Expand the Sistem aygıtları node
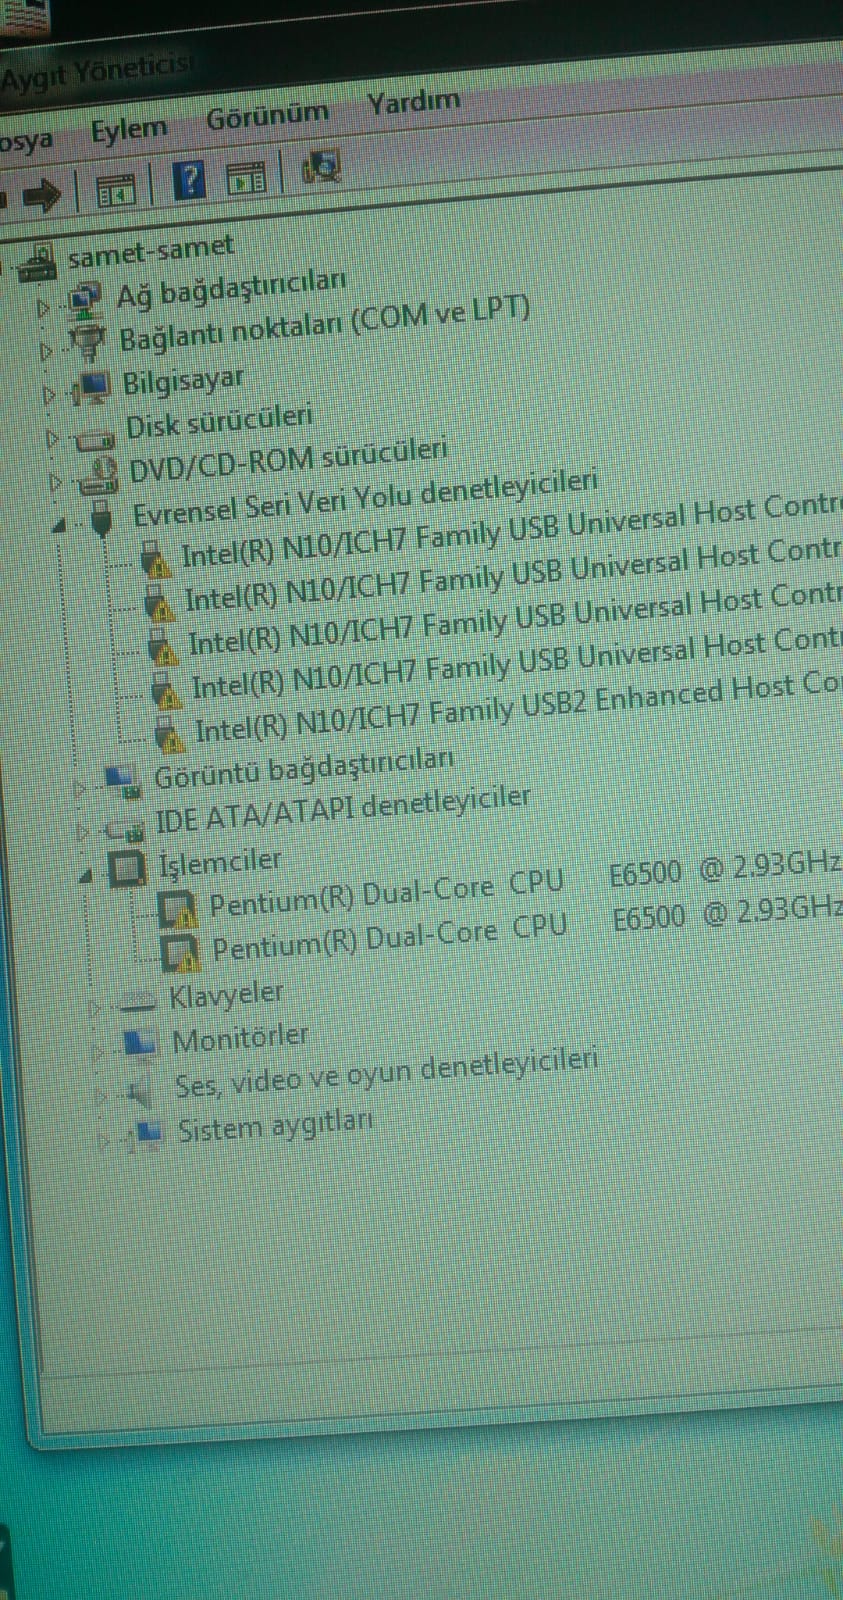 [x=105, y=1139]
